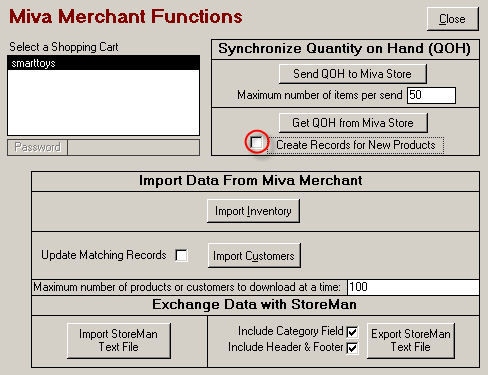Viewport: 488px width, 375px height.
Task: Click the Update Matching Records label
Action: pos(104,255)
